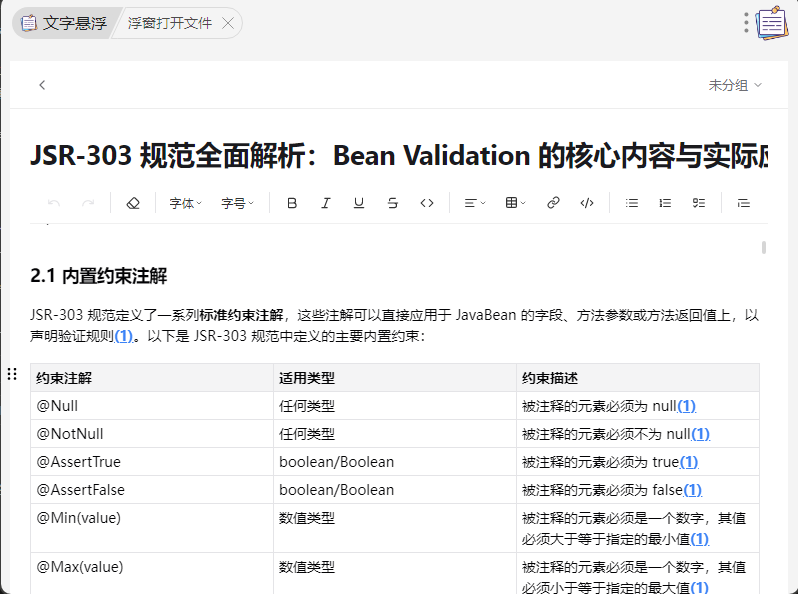Open citation (1) in @AssertFalse row
The width and height of the screenshot is (798, 594).
coord(693,490)
